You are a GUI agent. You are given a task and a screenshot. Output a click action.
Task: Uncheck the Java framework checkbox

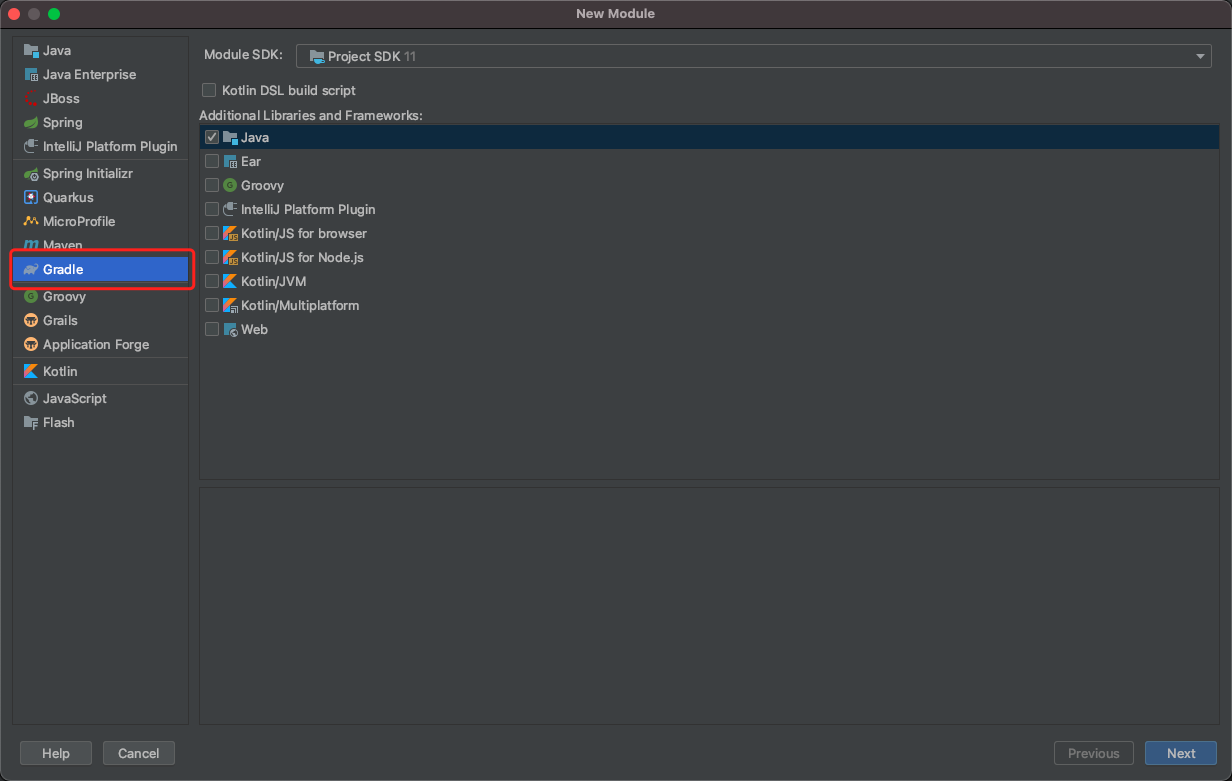click(x=212, y=137)
